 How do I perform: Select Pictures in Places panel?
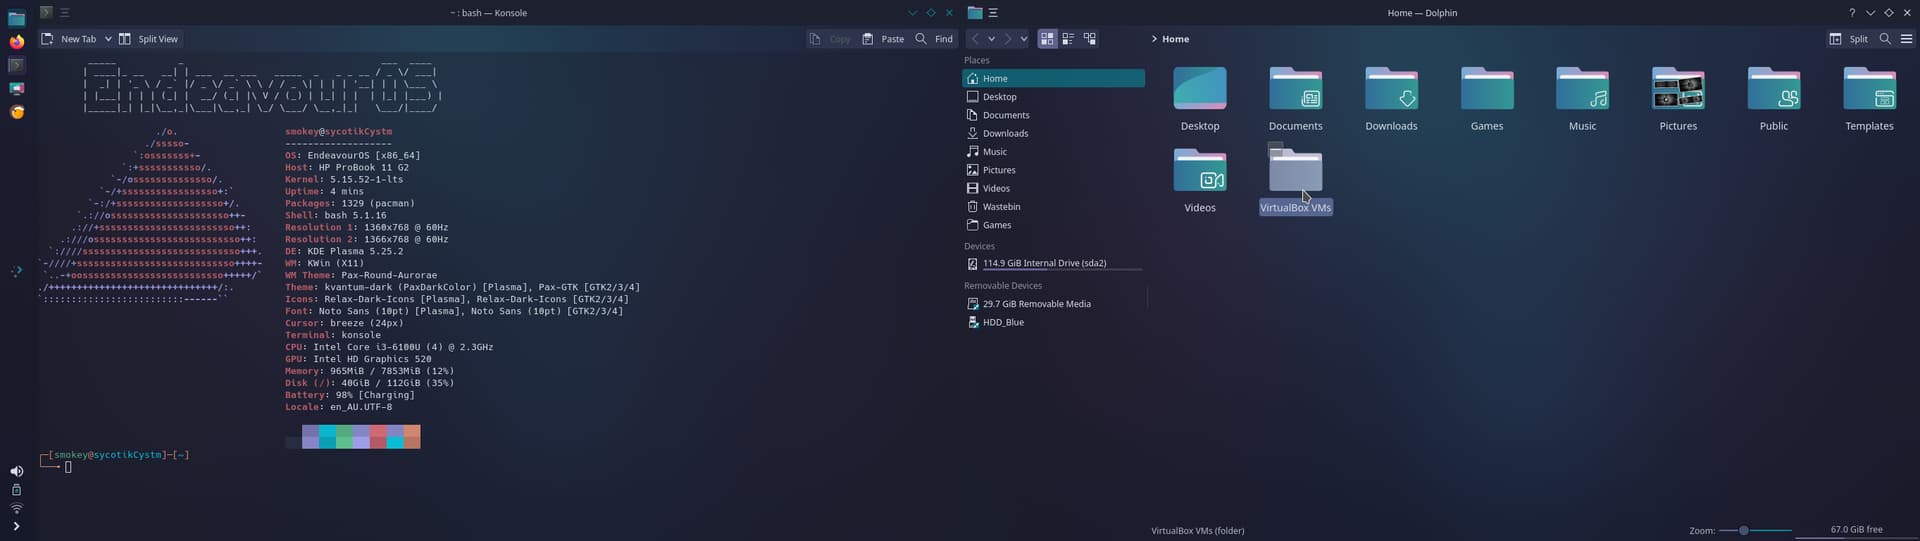tap(1053, 170)
